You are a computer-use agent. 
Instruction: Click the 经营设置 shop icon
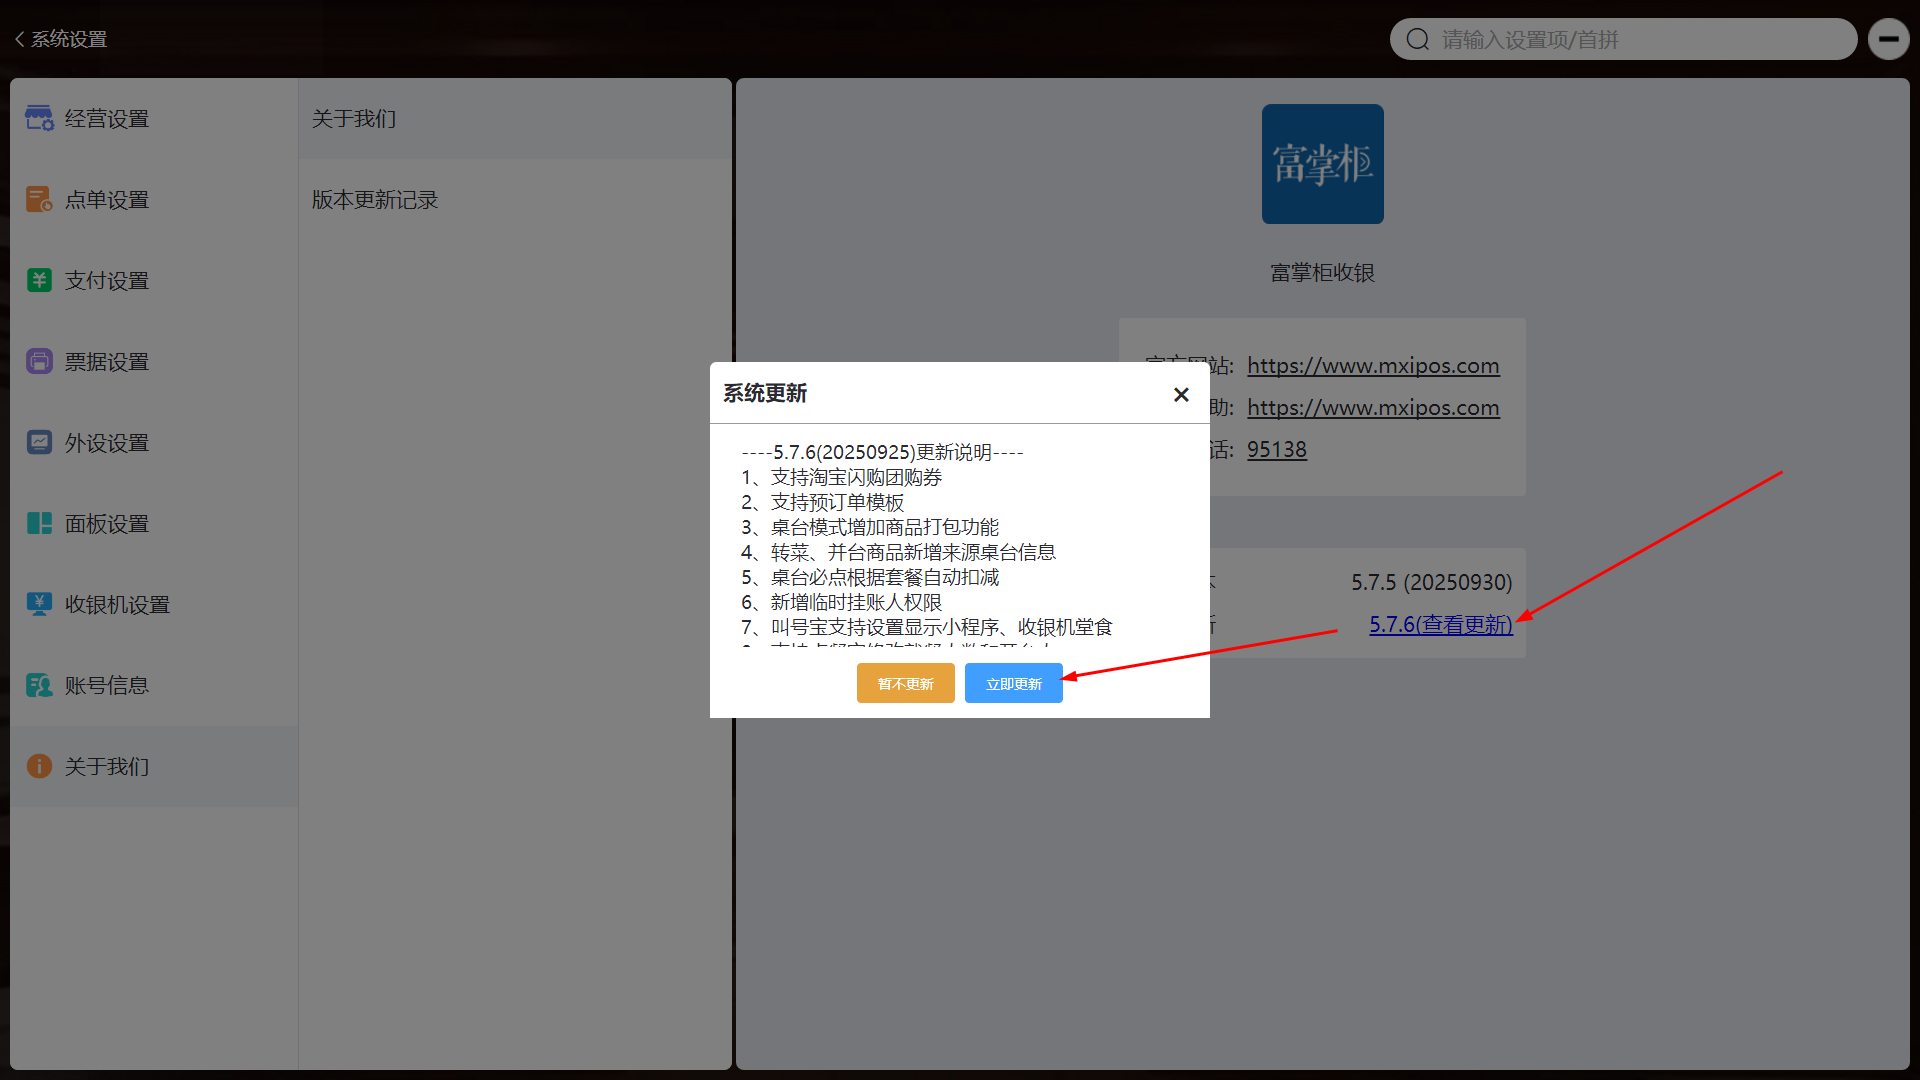click(39, 118)
